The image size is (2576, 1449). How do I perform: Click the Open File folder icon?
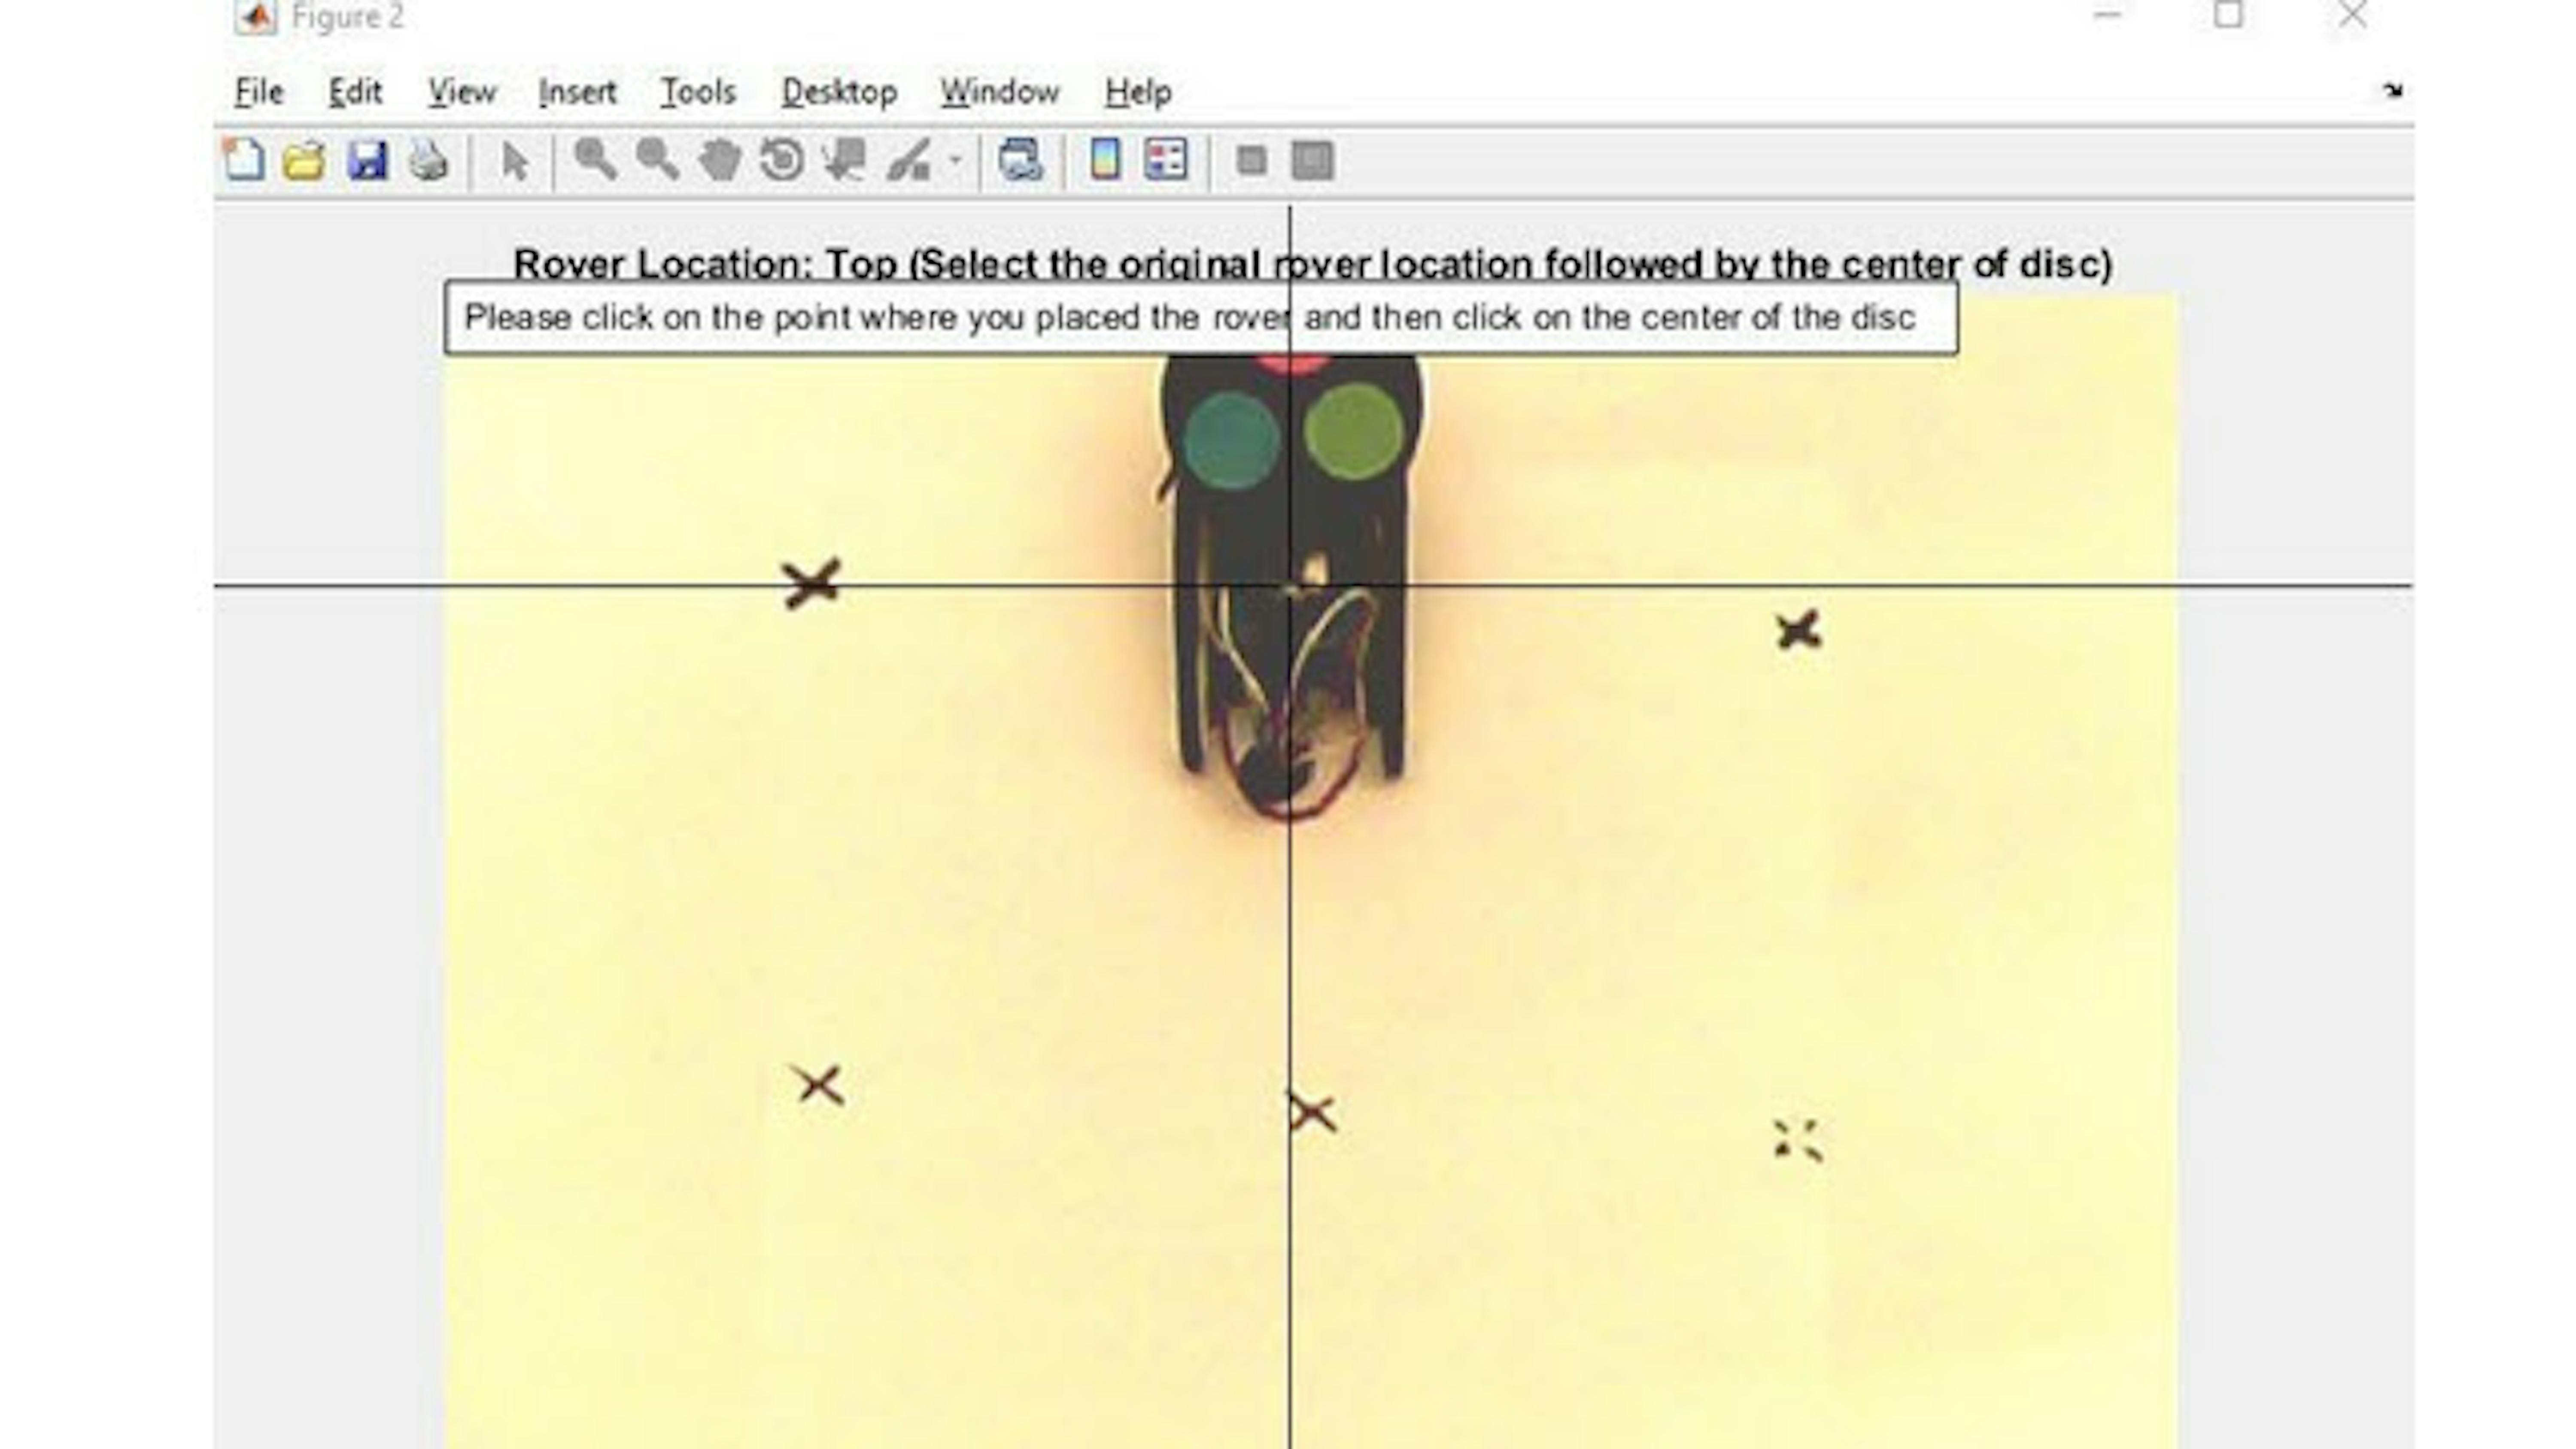(x=304, y=160)
